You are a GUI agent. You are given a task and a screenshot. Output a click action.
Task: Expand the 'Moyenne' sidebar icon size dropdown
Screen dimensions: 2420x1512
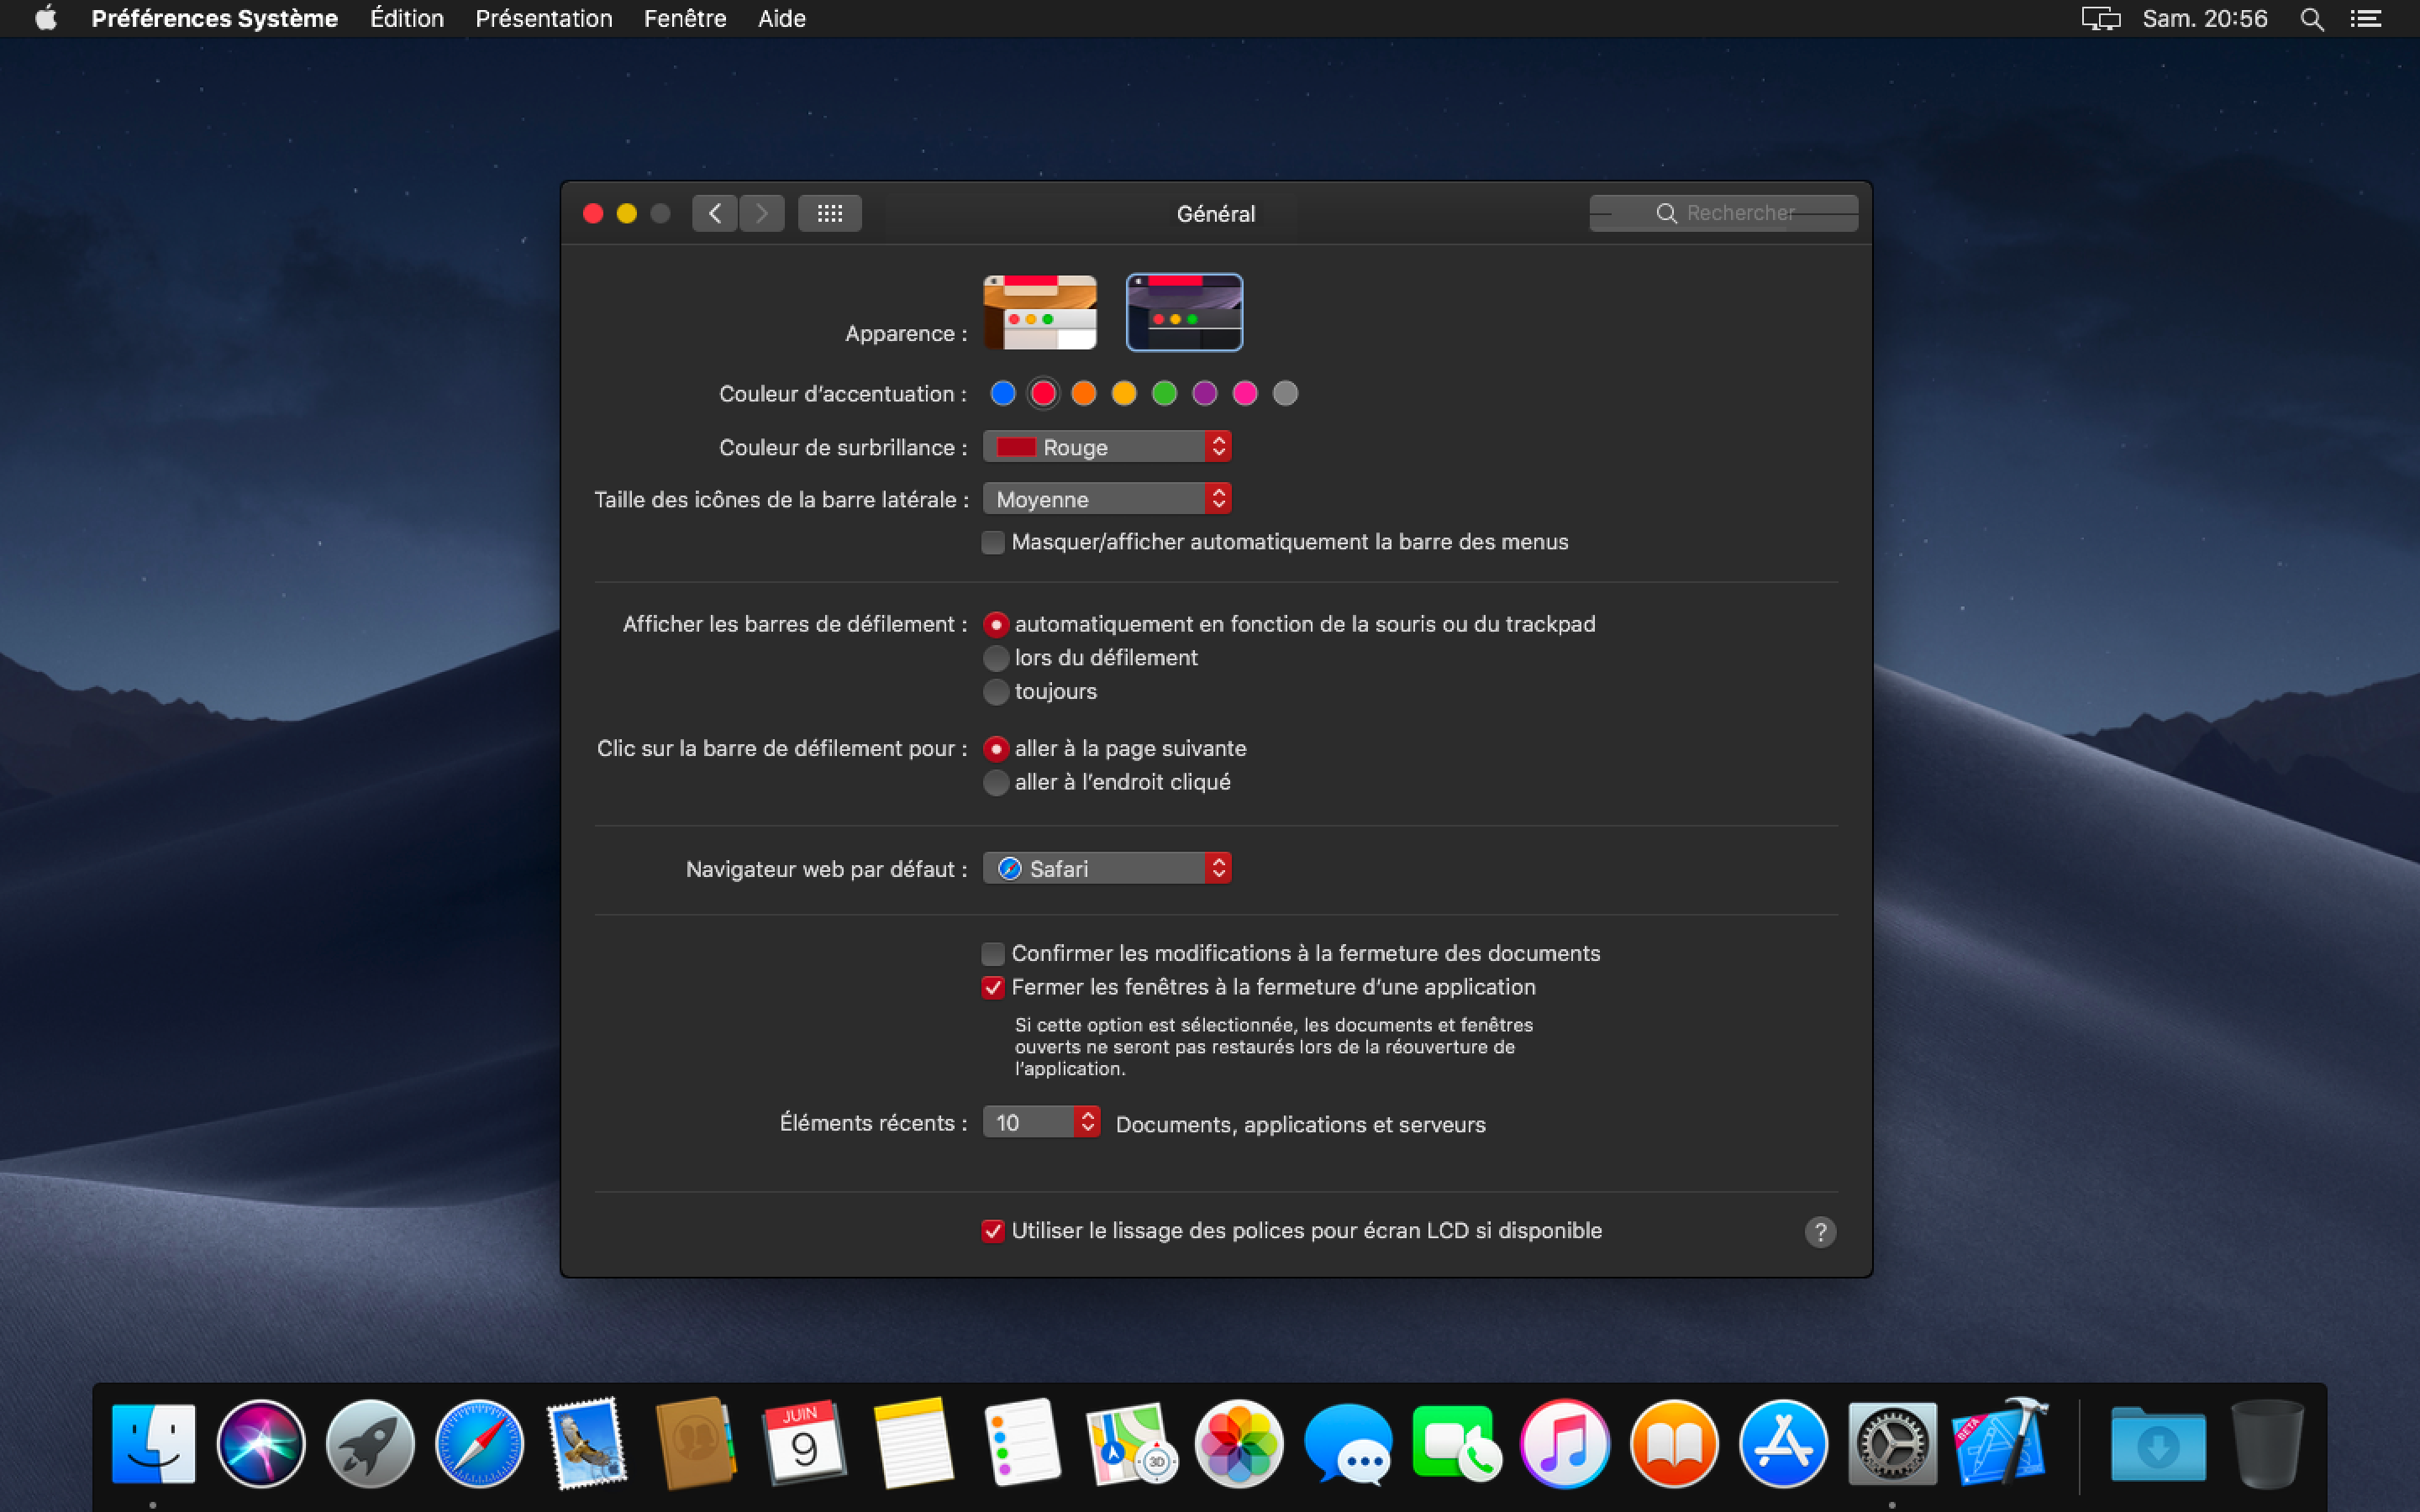point(1106,499)
